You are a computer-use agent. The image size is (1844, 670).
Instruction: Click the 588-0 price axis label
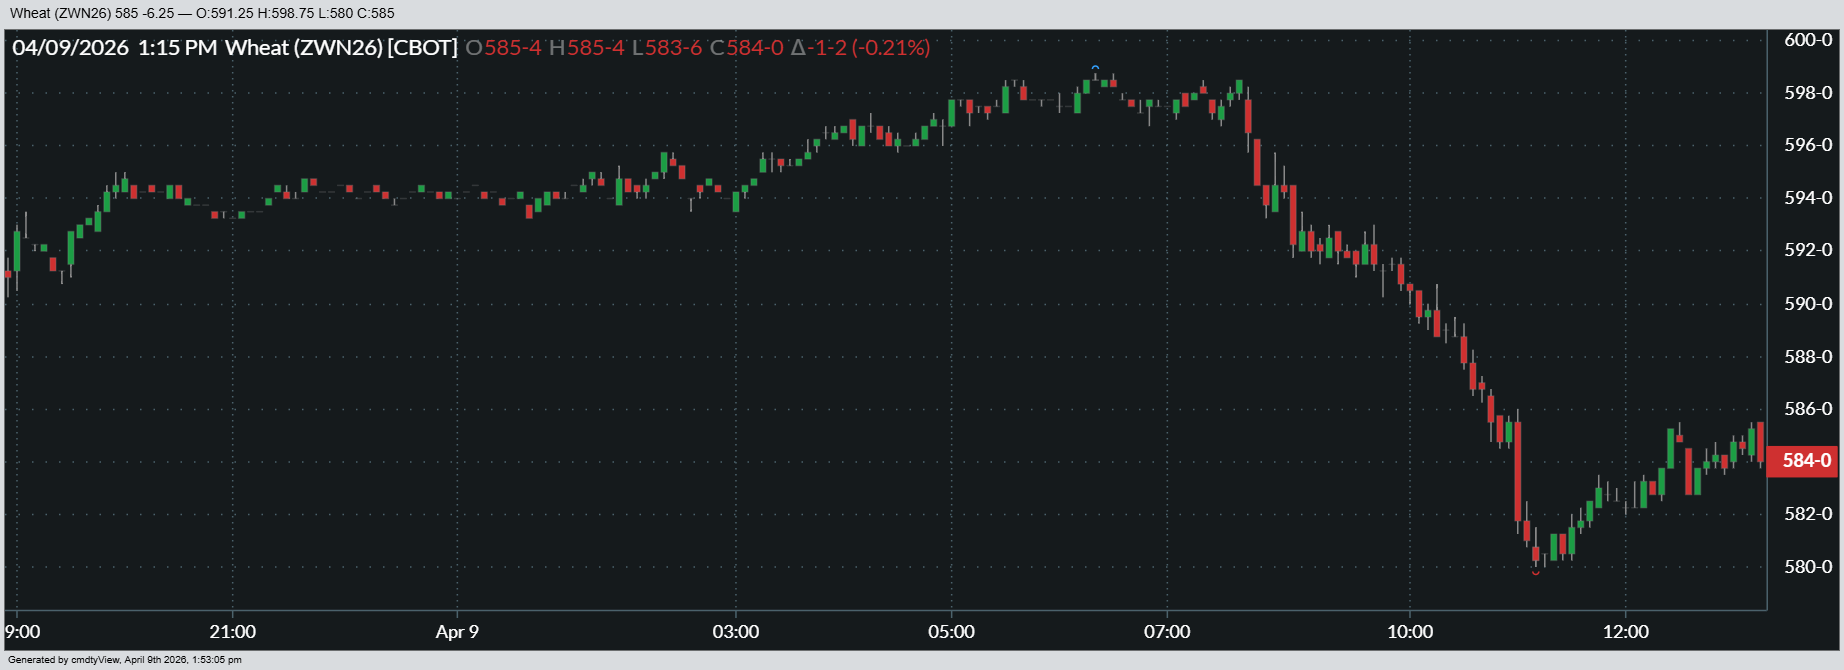[x=1808, y=356]
